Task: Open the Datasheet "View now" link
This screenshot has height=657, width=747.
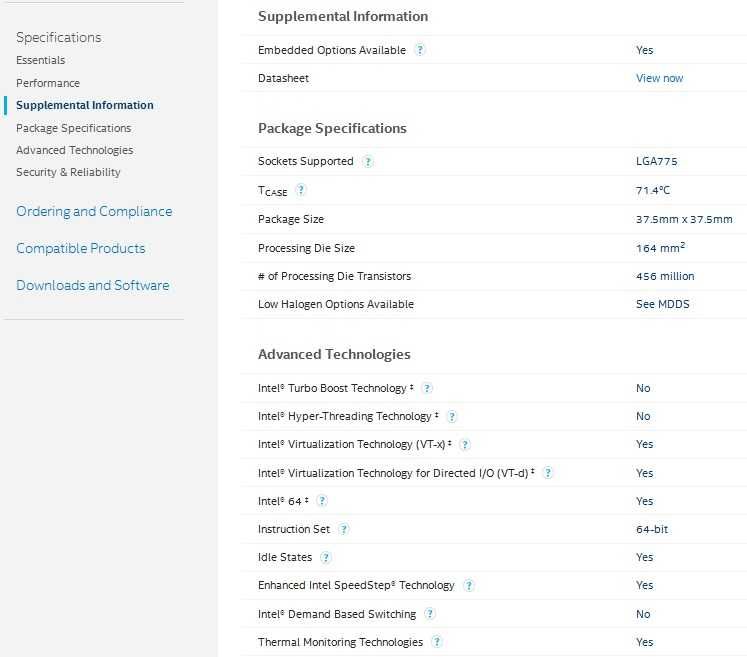Action: tap(659, 78)
